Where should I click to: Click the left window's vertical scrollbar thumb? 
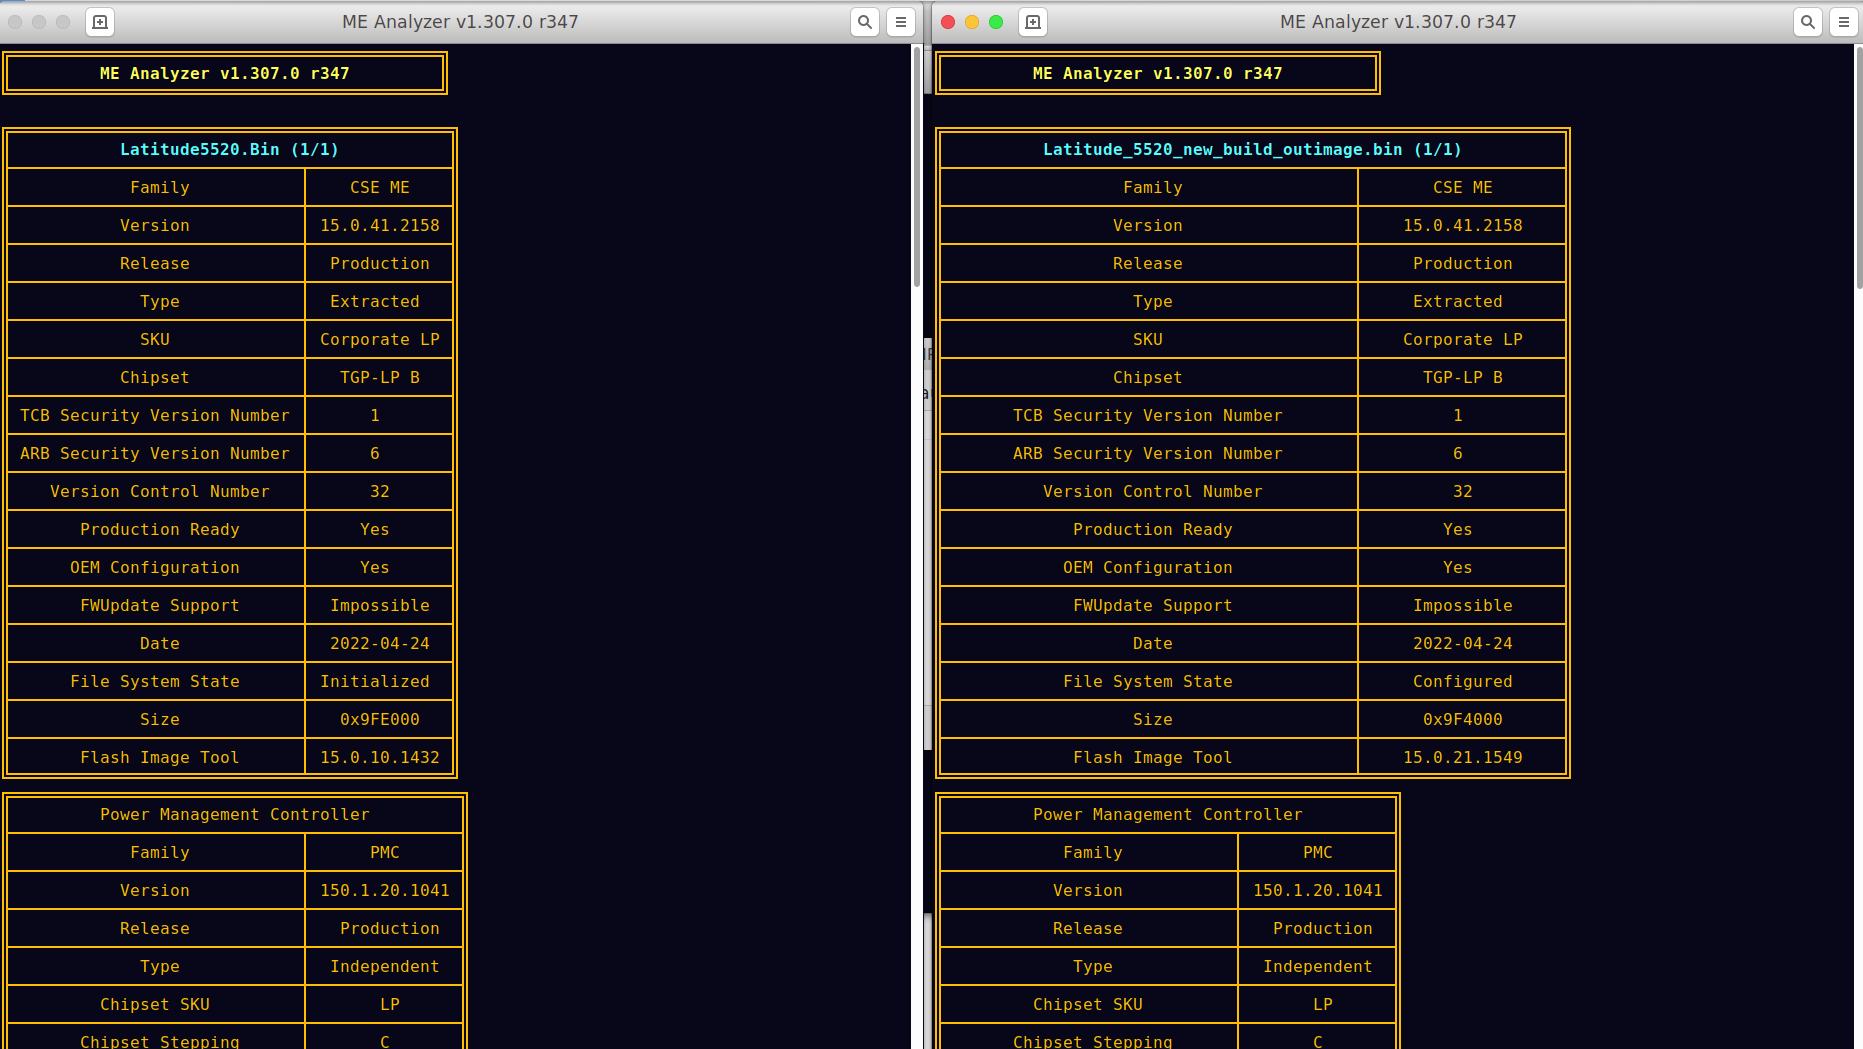point(917,167)
